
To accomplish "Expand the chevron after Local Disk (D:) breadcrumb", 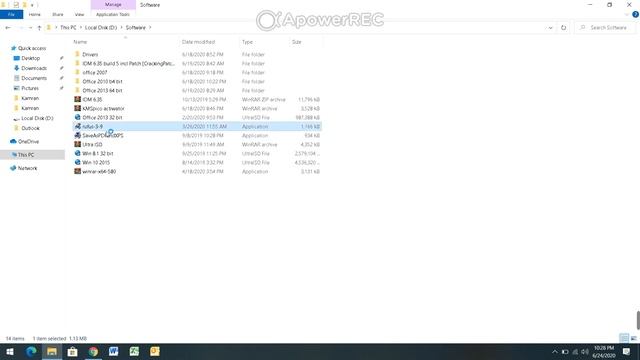I will click(x=121, y=27).
